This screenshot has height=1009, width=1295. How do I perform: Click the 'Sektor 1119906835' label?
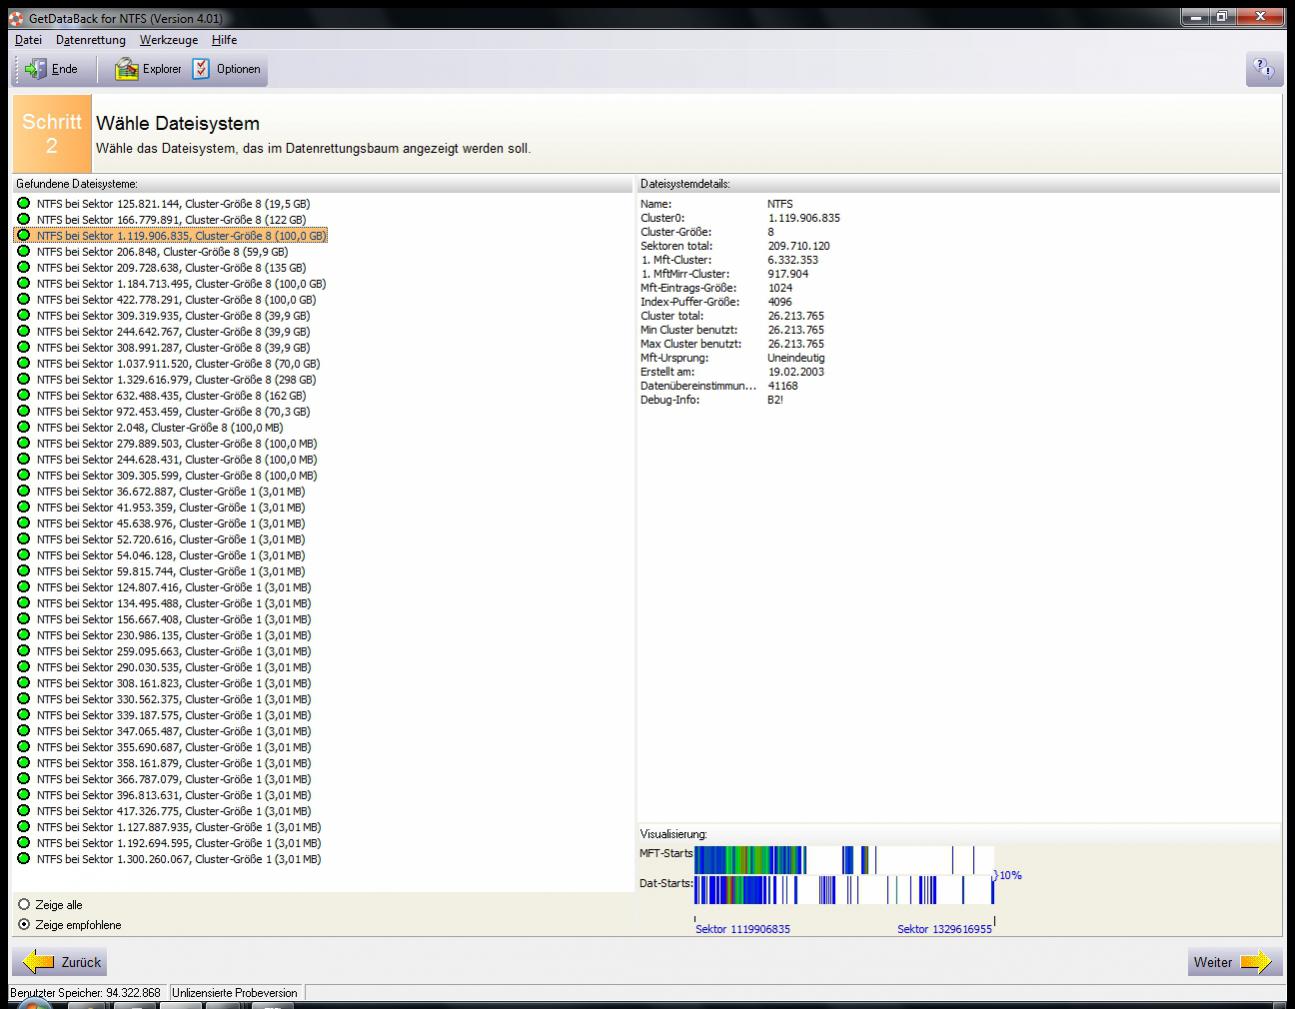pos(743,929)
